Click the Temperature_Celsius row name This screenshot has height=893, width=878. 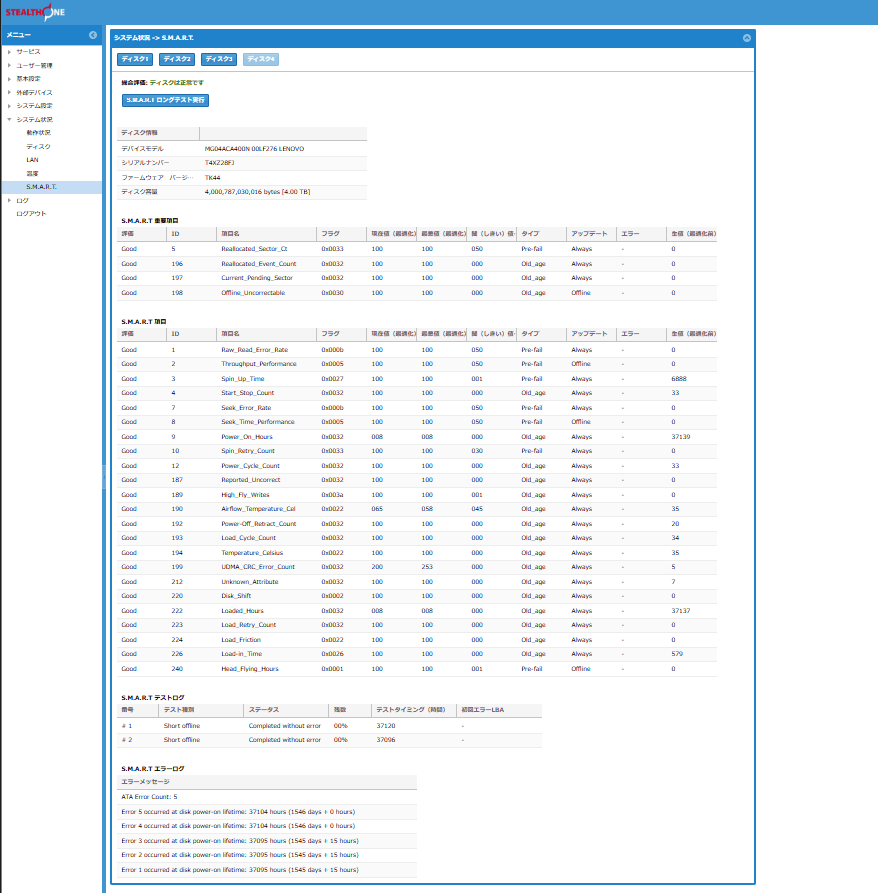pos(252,553)
